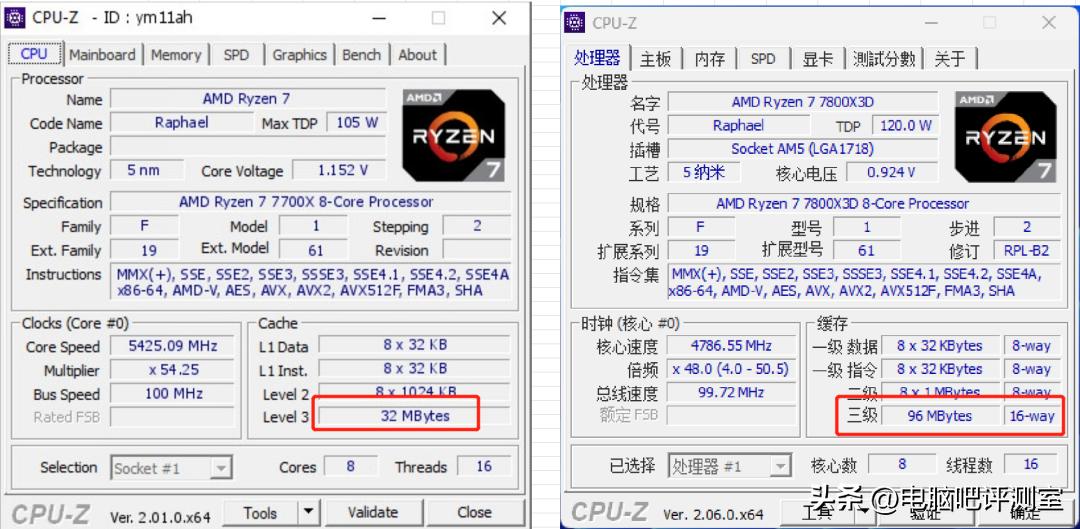Click the Ext. Model 61 value in left window
The image size is (1080, 529).
click(x=315, y=250)
